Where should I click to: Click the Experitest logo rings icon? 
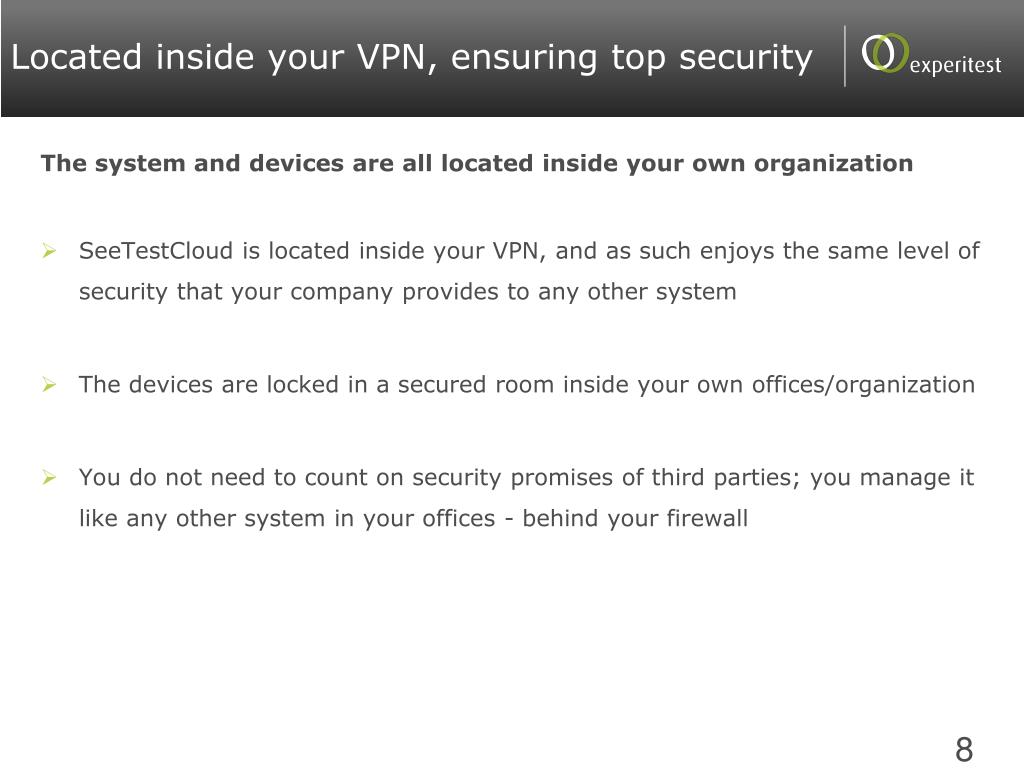point(885,53)
